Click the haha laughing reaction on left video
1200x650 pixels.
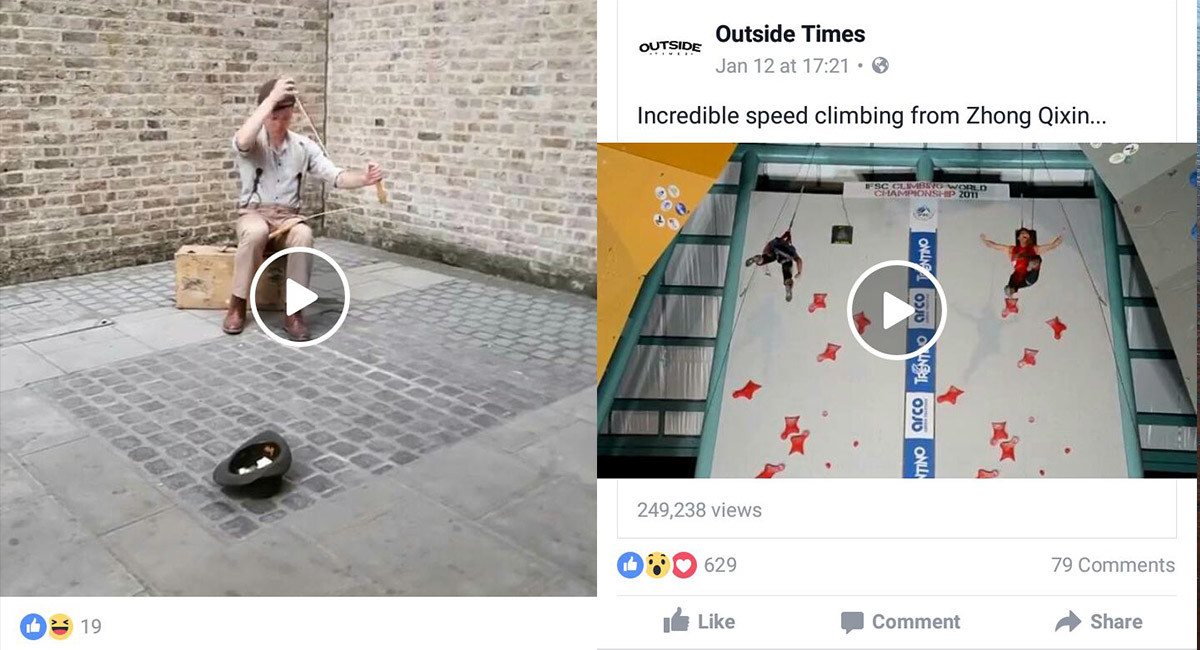(x=60, y=627)
